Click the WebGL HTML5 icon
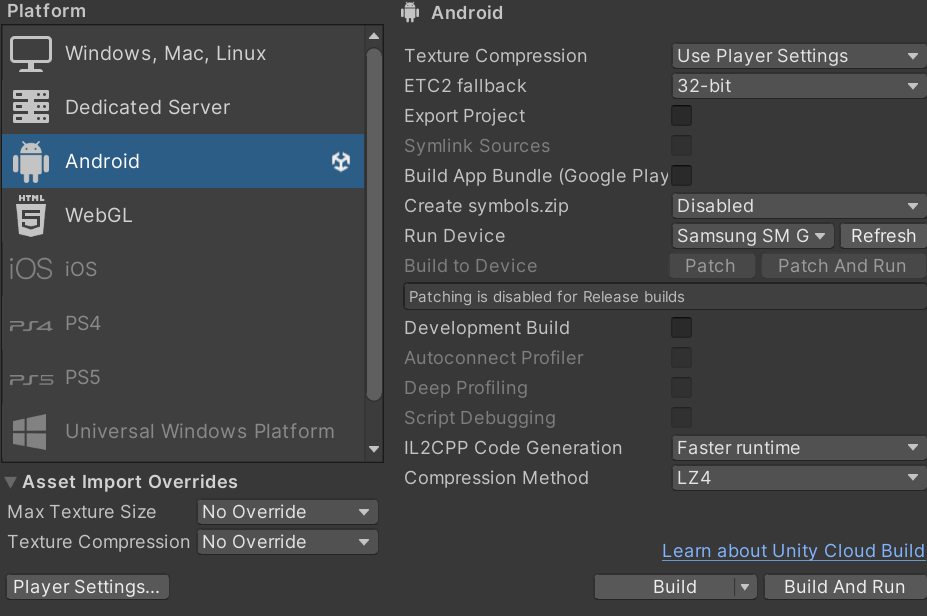This screenshot has width=927, height=616. pos(31,215)
